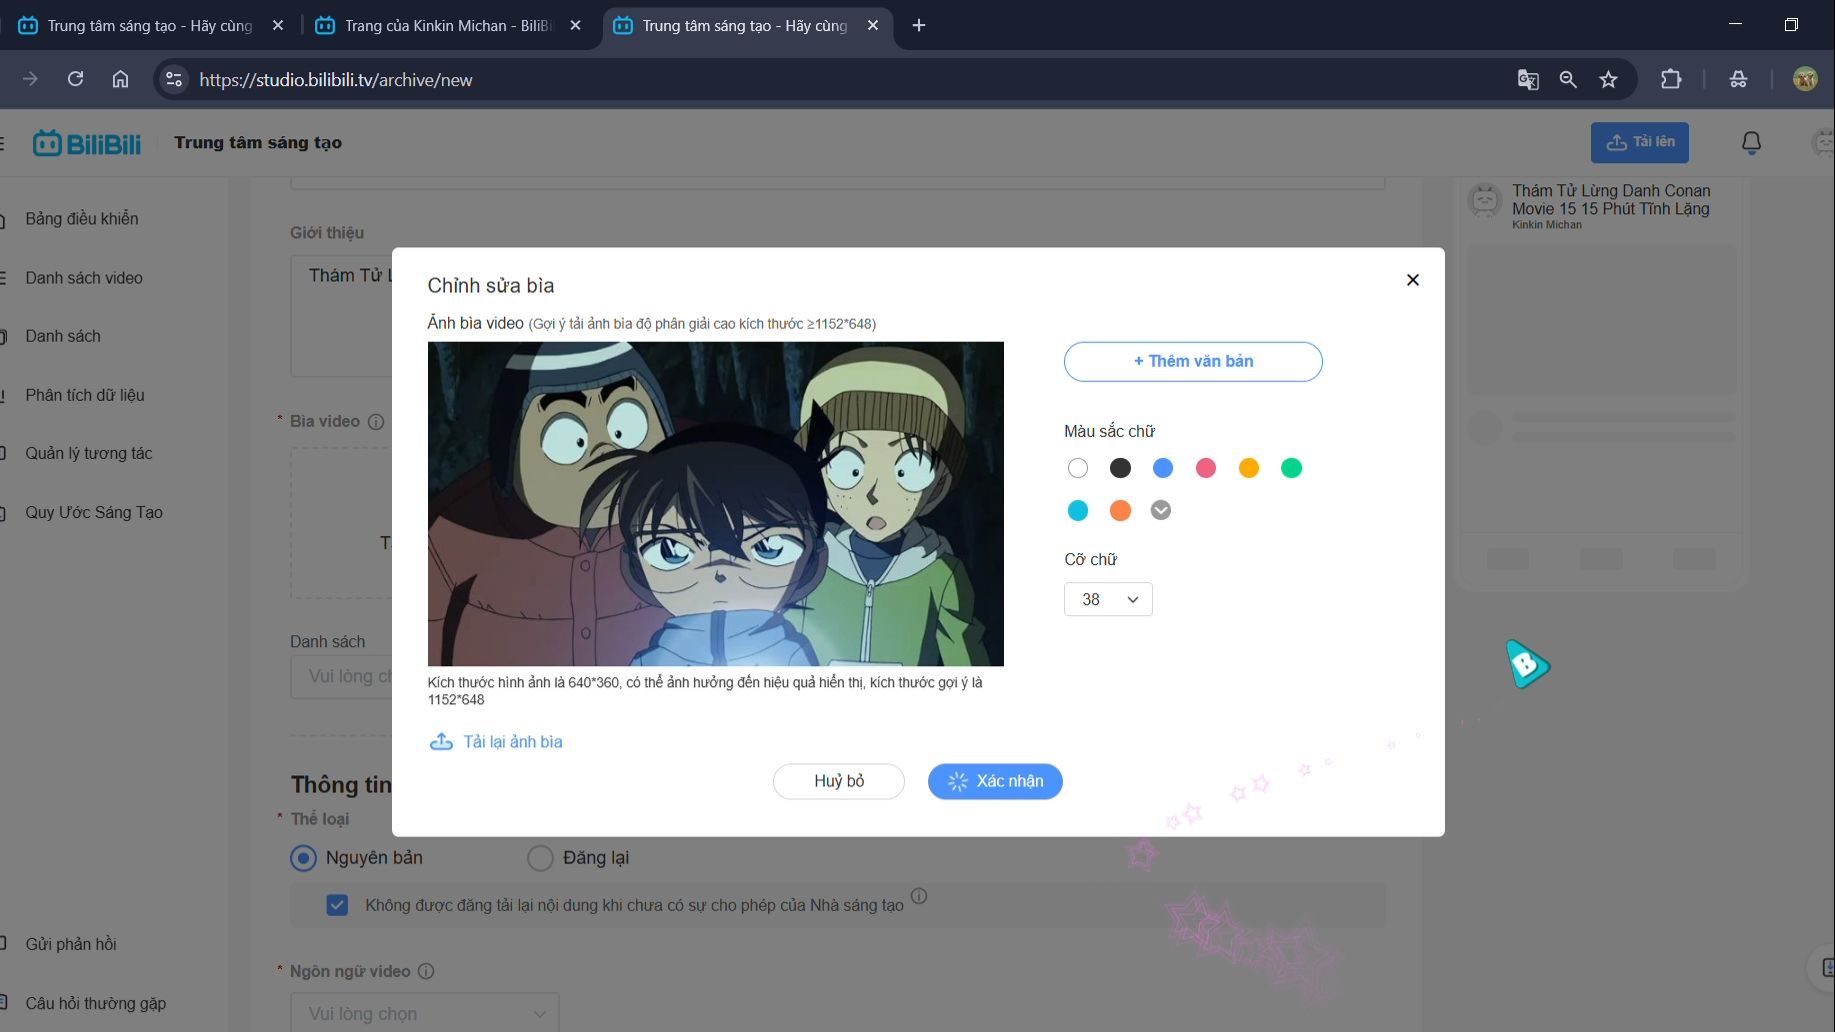Open Câu hỏi thường gặp in sidebar
This screenshot has height=1032, width=1835.
(96, 1003)
